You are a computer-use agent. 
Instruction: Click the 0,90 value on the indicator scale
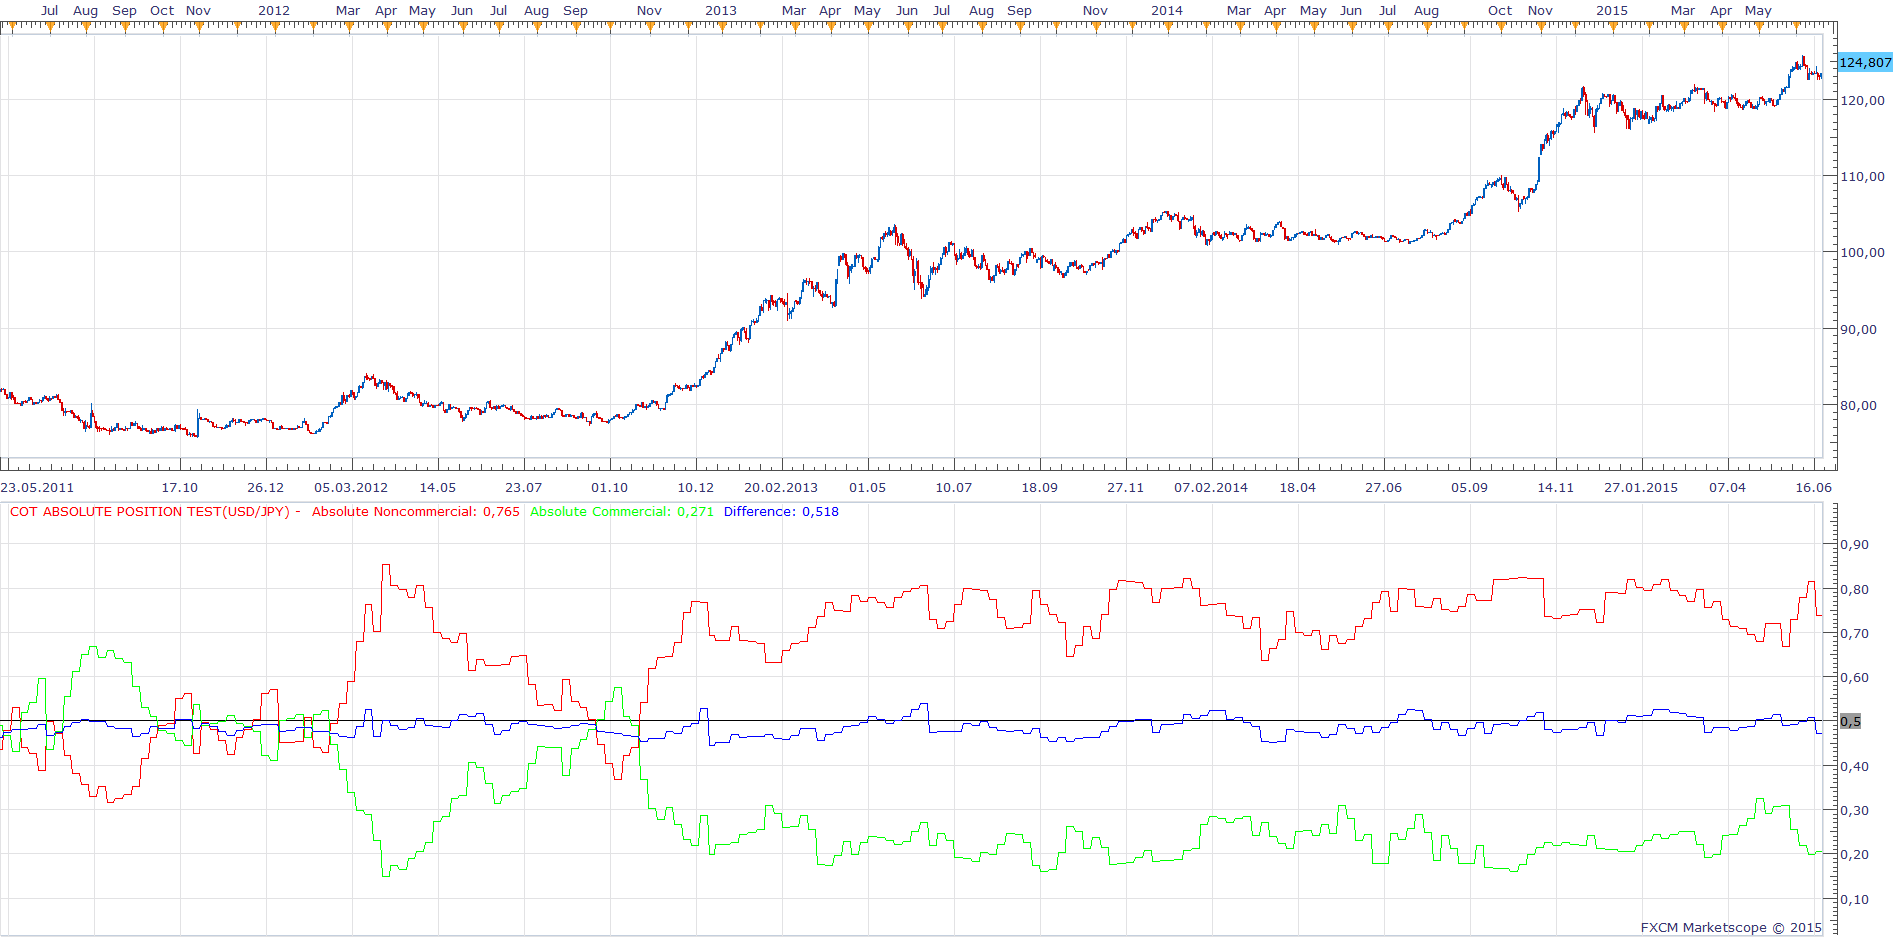click(1854, 544)
